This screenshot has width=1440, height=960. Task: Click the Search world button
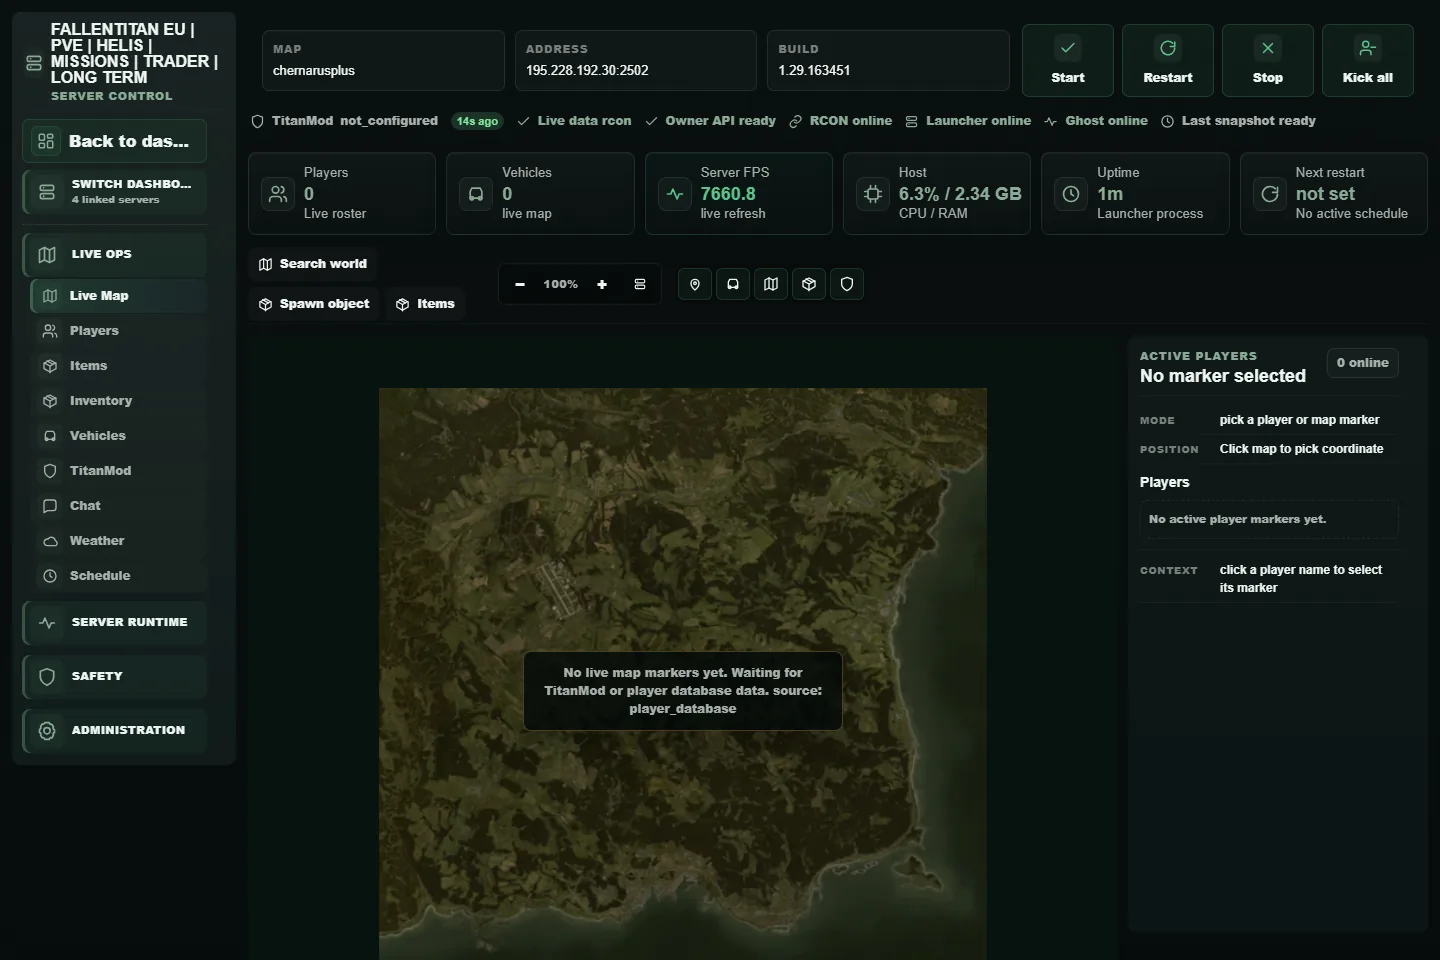313,264
